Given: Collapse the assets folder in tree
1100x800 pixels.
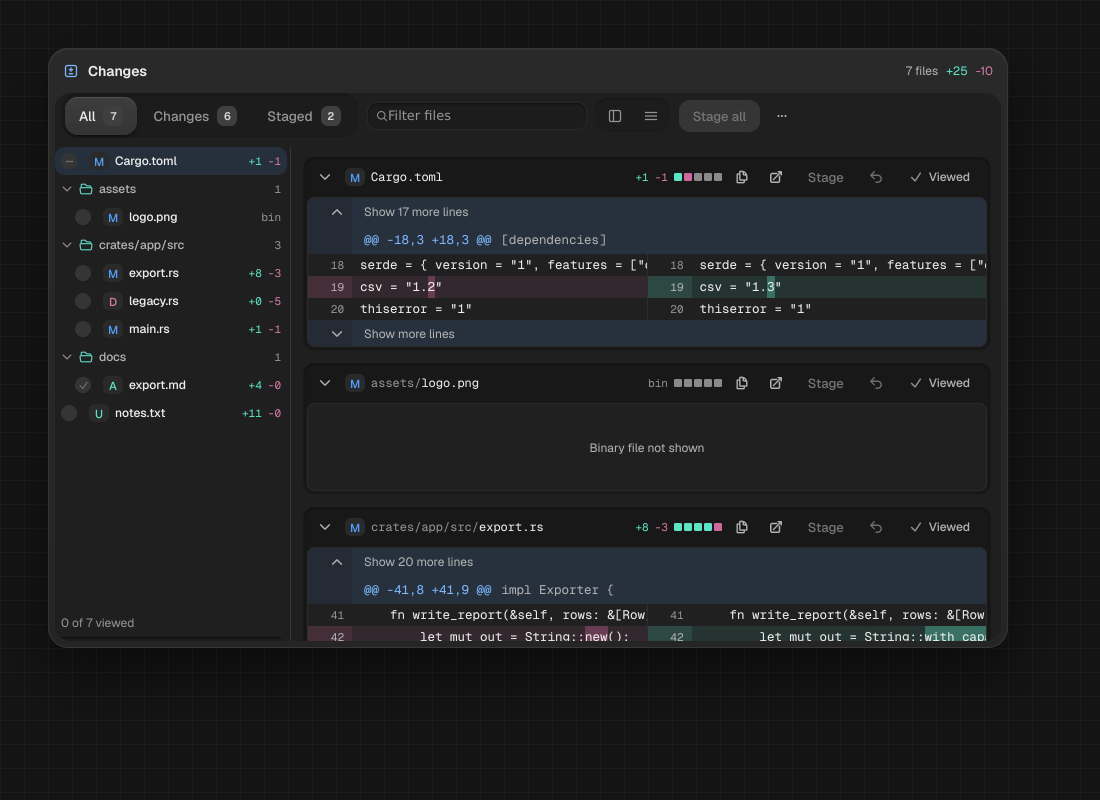Looking at the screenshot, I should [x=67, y=189].
